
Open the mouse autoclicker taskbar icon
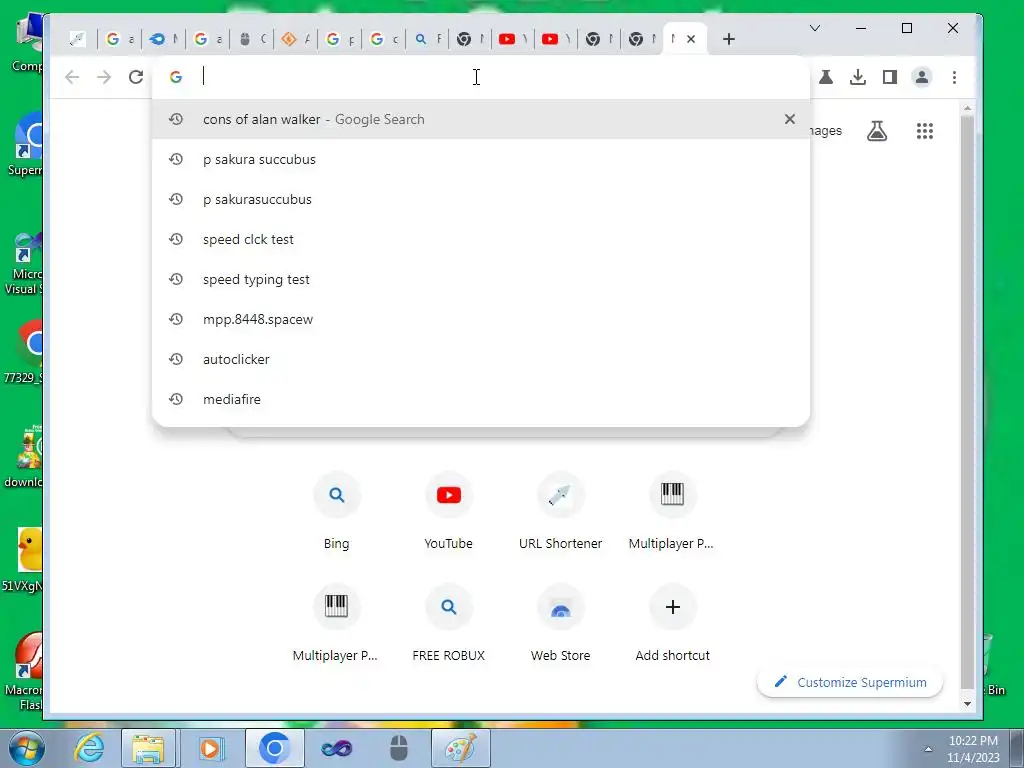(x=398, y=748)
